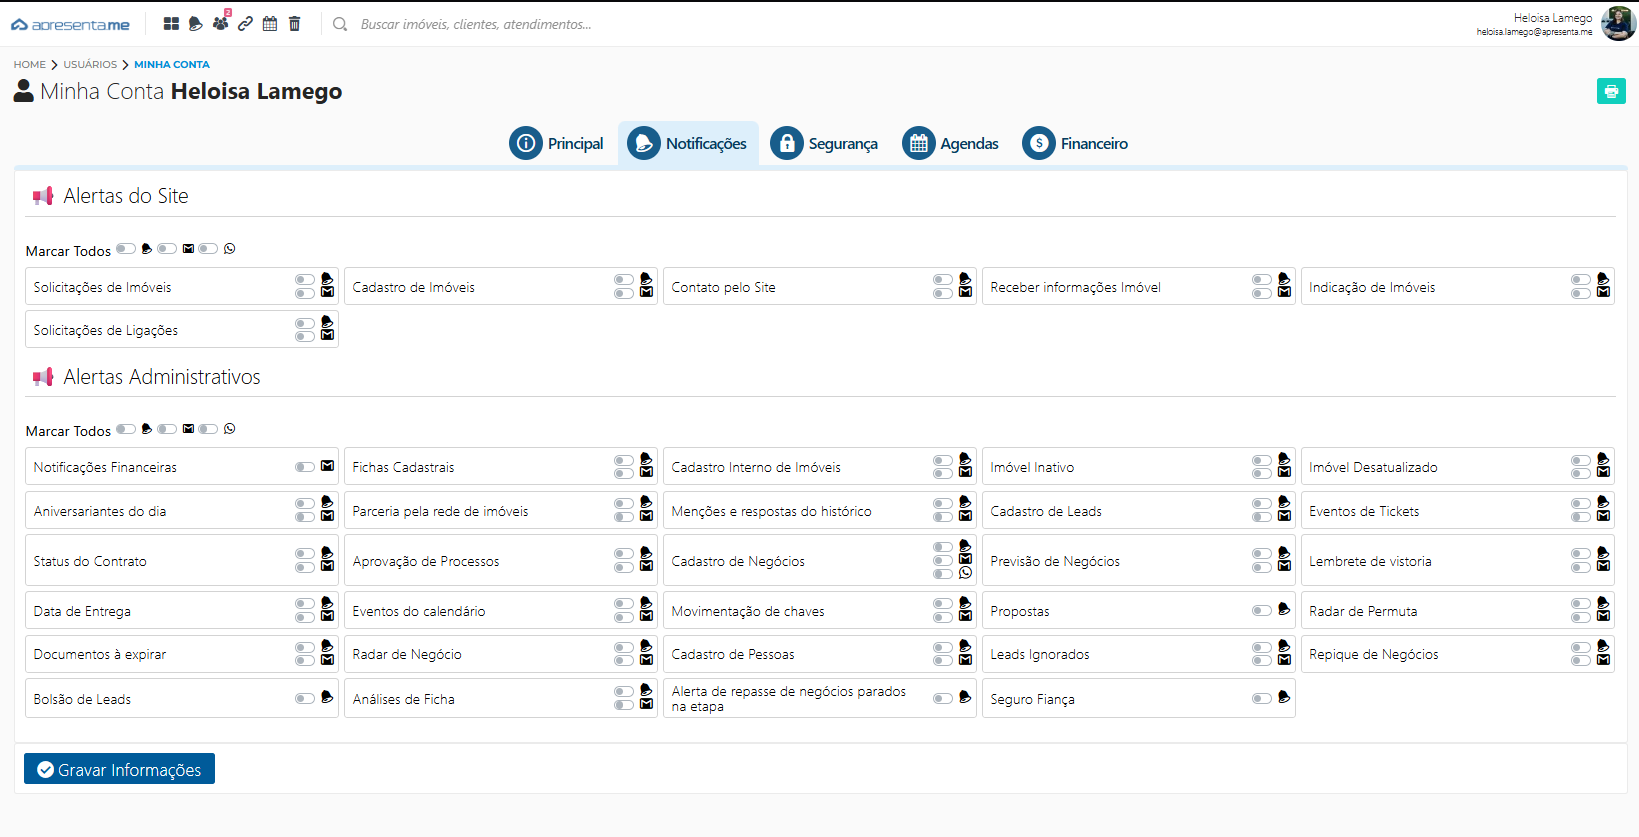Open the Agendas tab
Screen dimensions: 1639x837
(x=950, y=143)
